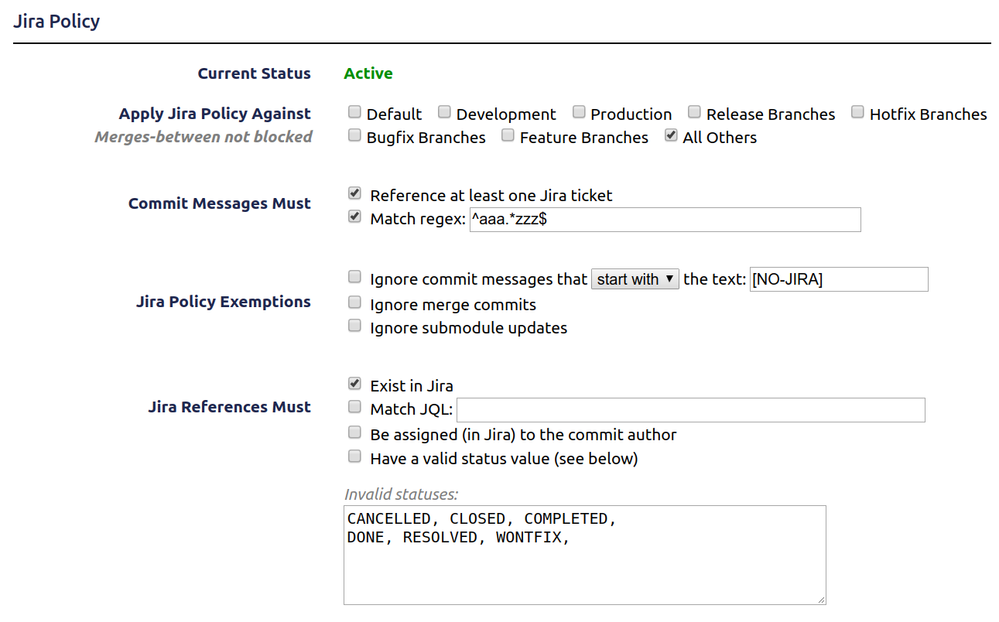Click into the Match regex text field
This screenshot has width=999, height=622.
pyautogui.click(x=665, y=219)
